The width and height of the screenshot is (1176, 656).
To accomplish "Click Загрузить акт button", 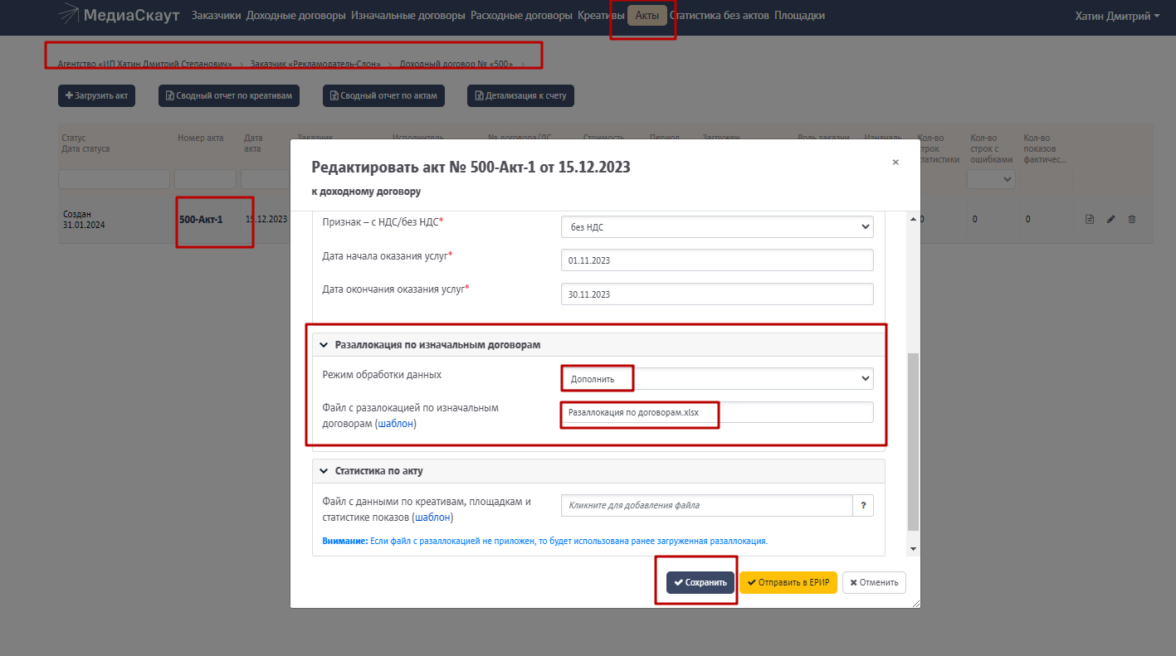I will (97, 95).
